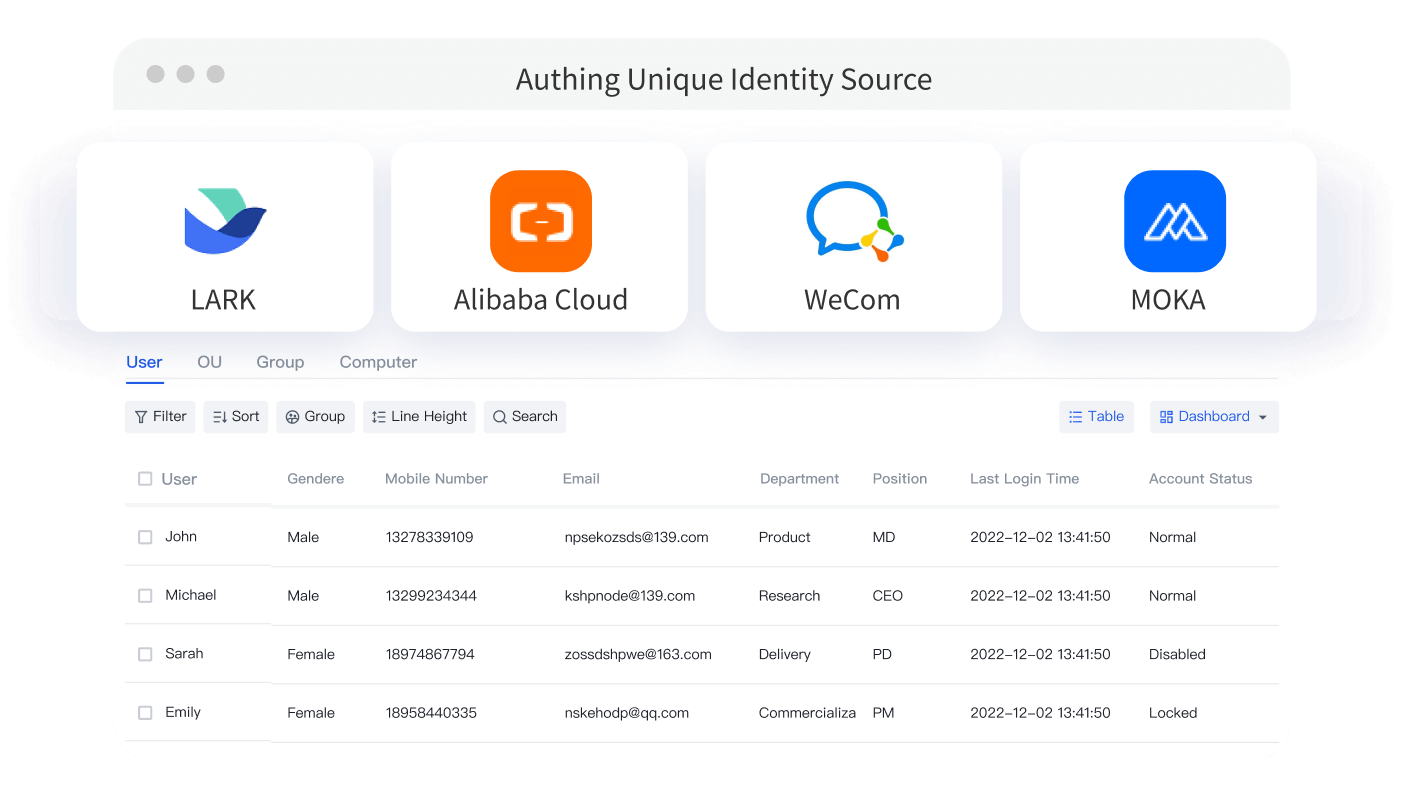
Task: Click the Search button with magnifier
Action: 525,417
